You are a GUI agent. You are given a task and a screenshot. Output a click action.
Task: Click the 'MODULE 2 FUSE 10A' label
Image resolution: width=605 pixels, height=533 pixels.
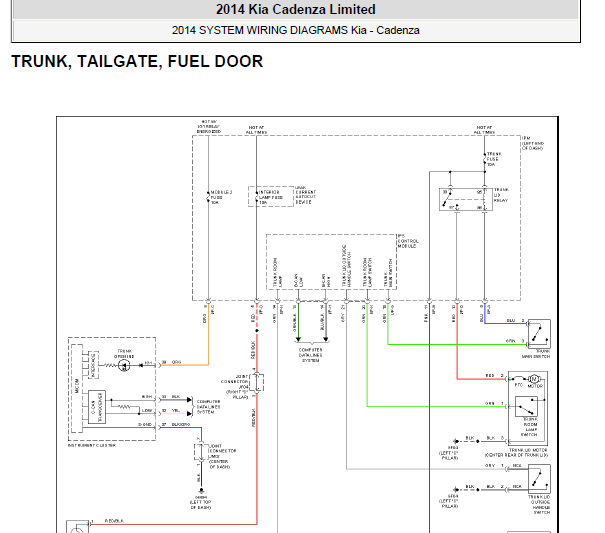tap(221, 197)
